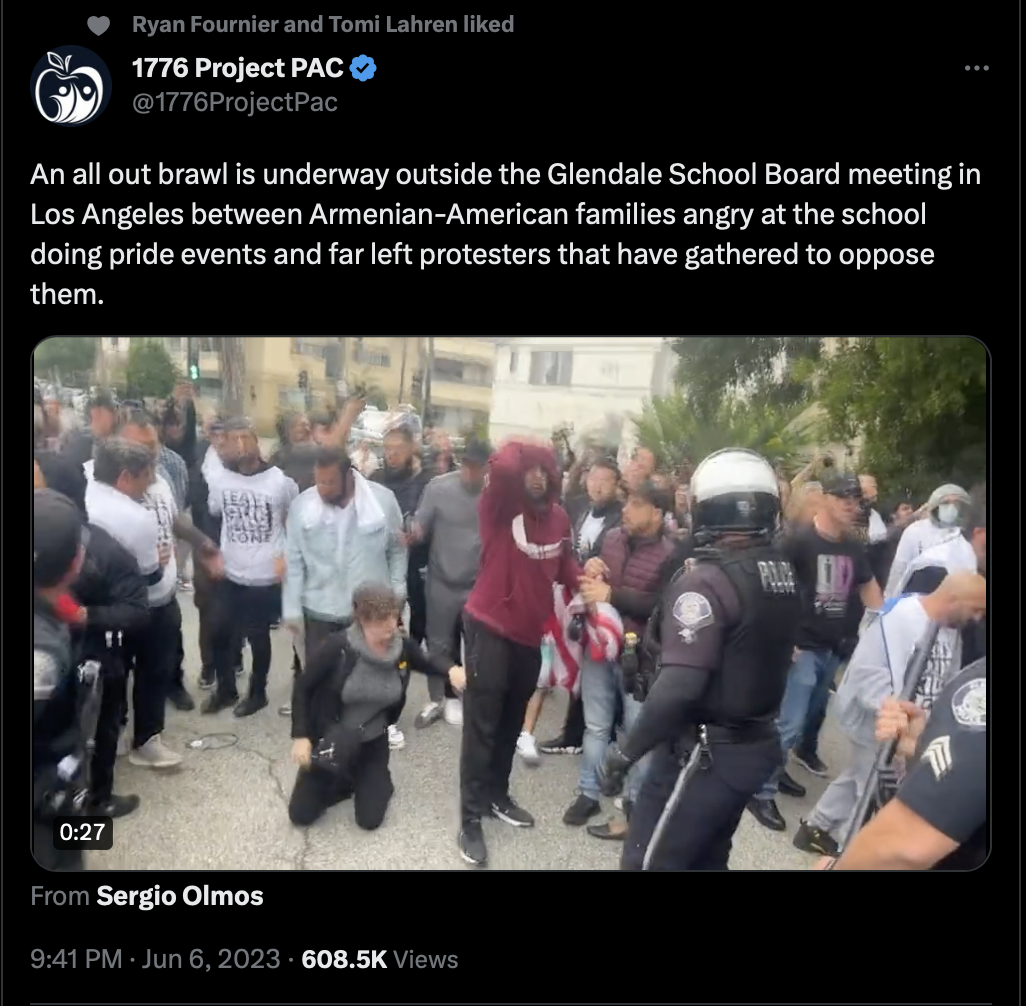Open the 1776 Project PAC apple avatar
The image size is (1026, 1006).
click(71, 86)
